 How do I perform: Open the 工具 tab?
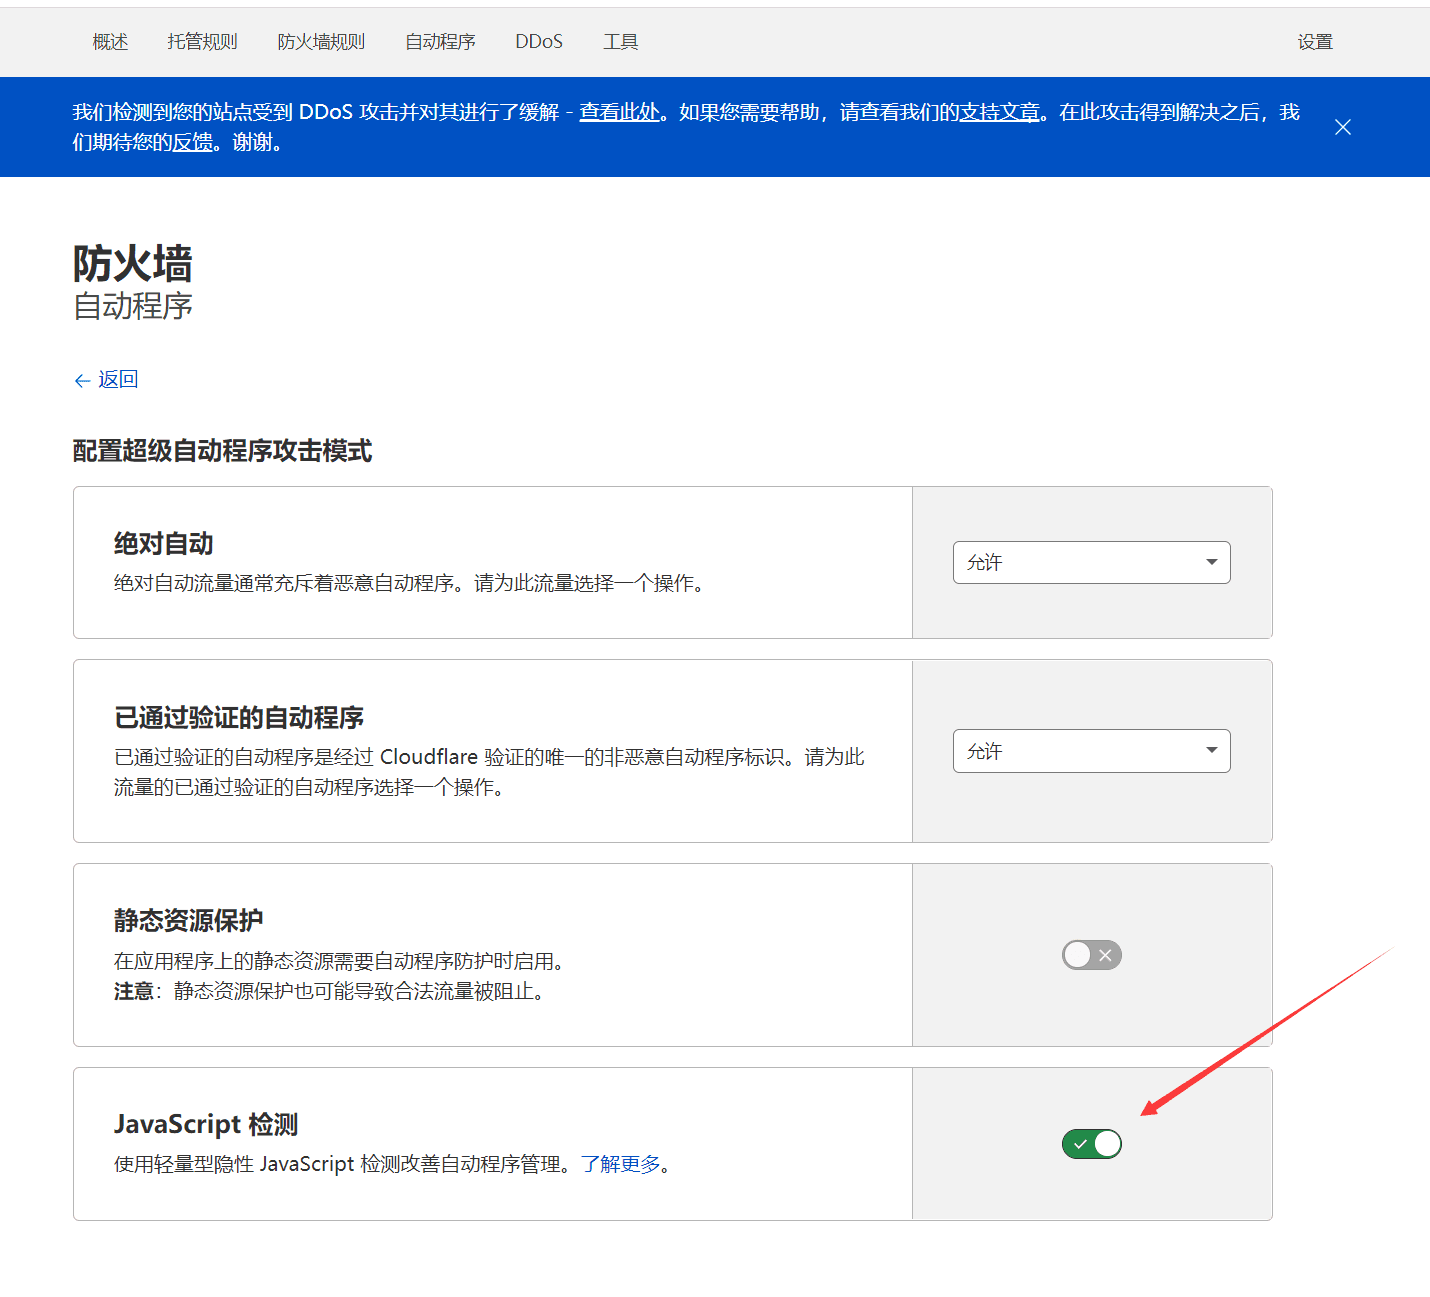tap(620, 42)
